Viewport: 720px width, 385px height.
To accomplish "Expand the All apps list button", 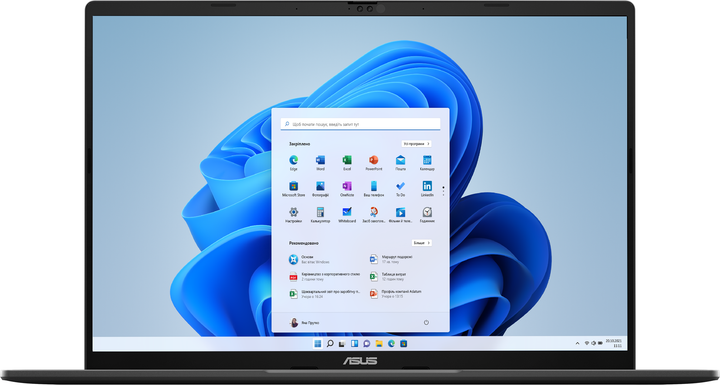I will coord(416,144).
